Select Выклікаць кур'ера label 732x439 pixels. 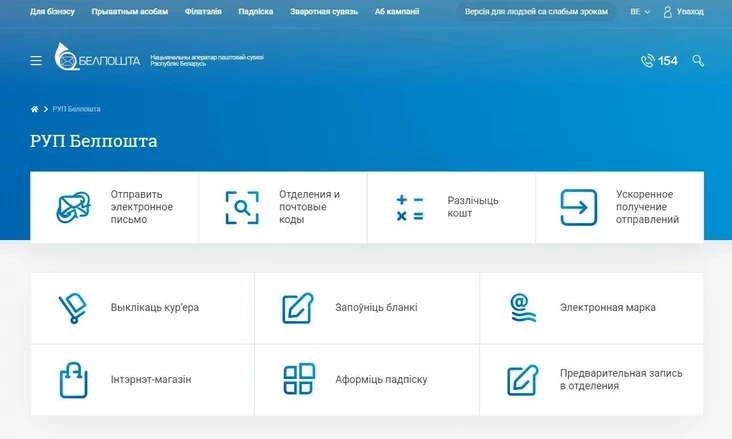[155, 308]
